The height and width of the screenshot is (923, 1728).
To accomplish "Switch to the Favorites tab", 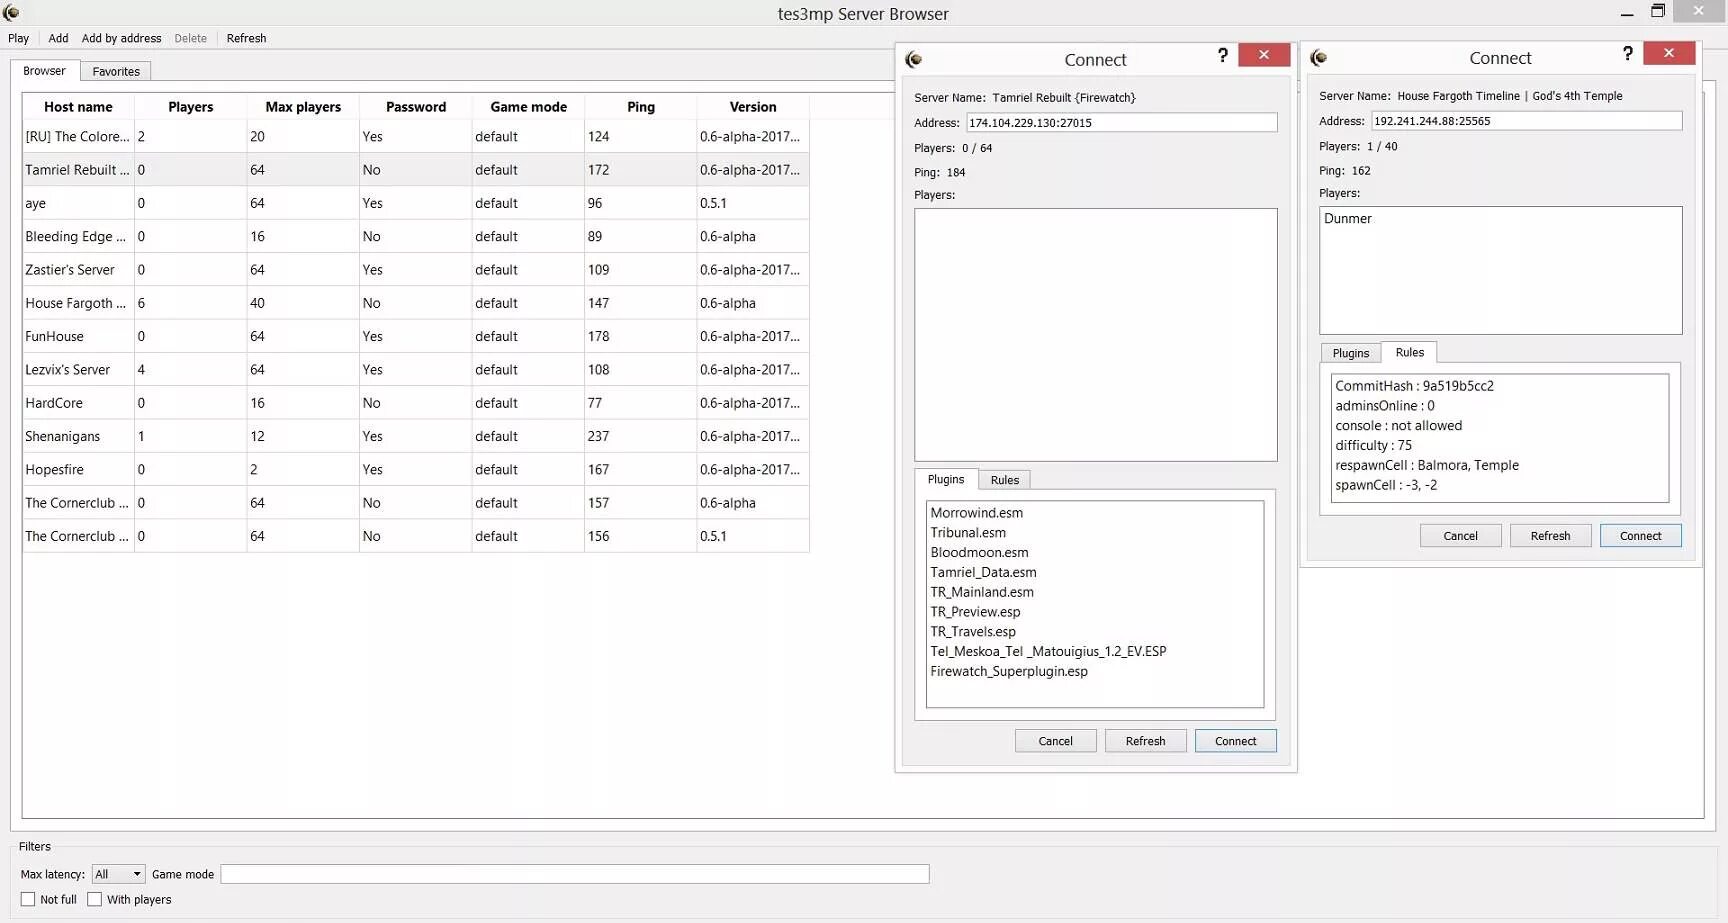I will (x=116, y=71).
